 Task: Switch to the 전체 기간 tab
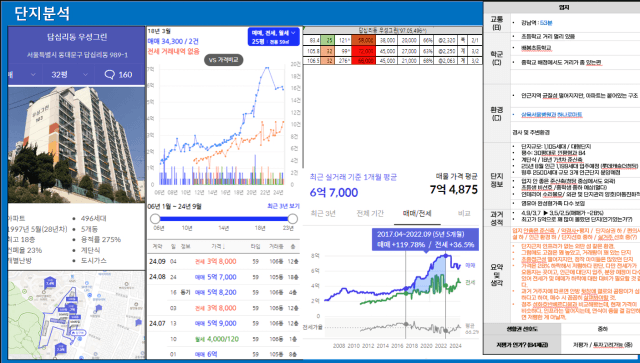[x=370, y=214]
